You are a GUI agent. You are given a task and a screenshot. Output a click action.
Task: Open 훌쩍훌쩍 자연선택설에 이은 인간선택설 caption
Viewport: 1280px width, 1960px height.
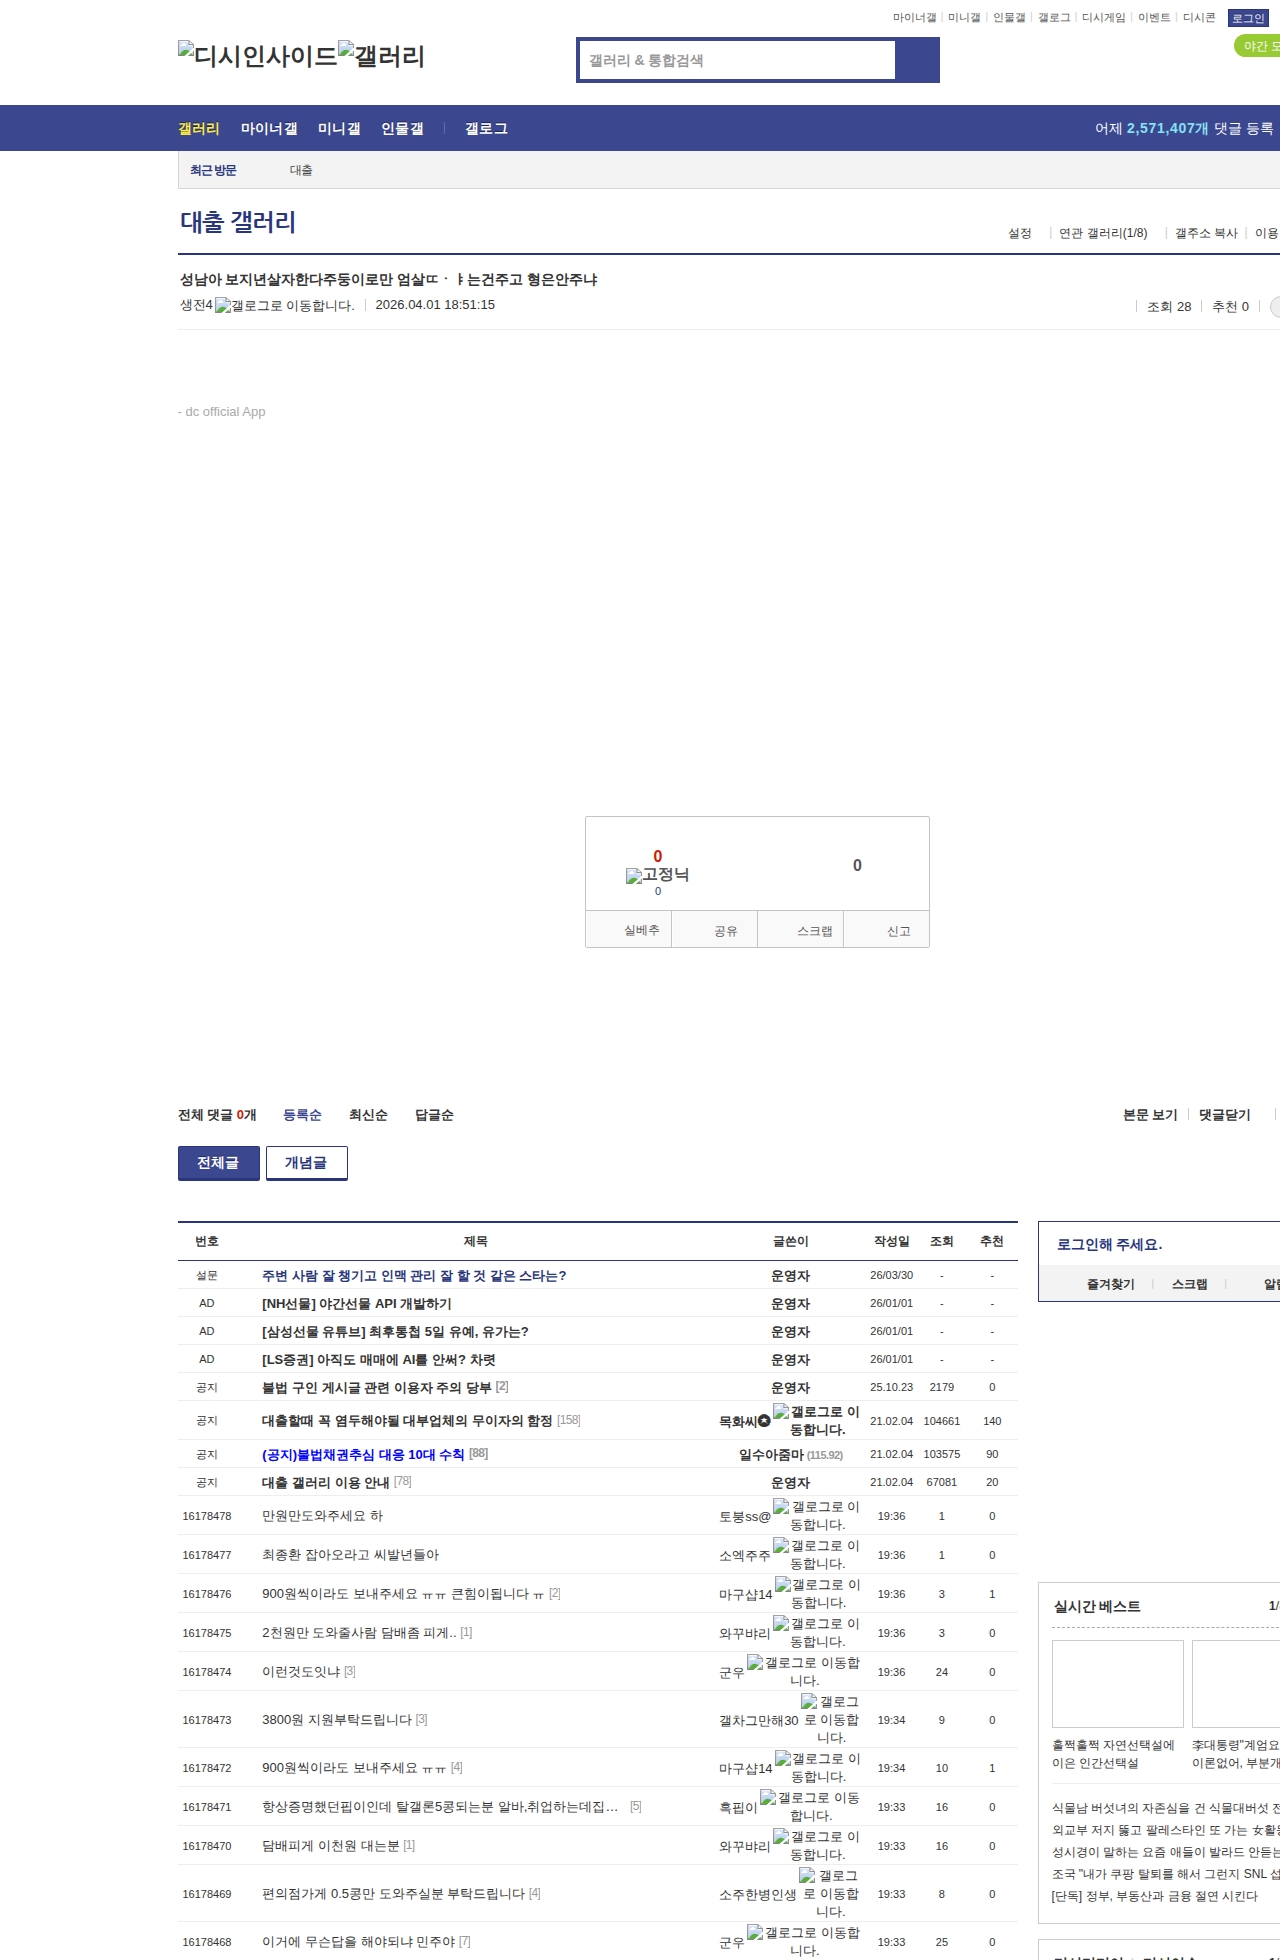pos(1113,1754)
